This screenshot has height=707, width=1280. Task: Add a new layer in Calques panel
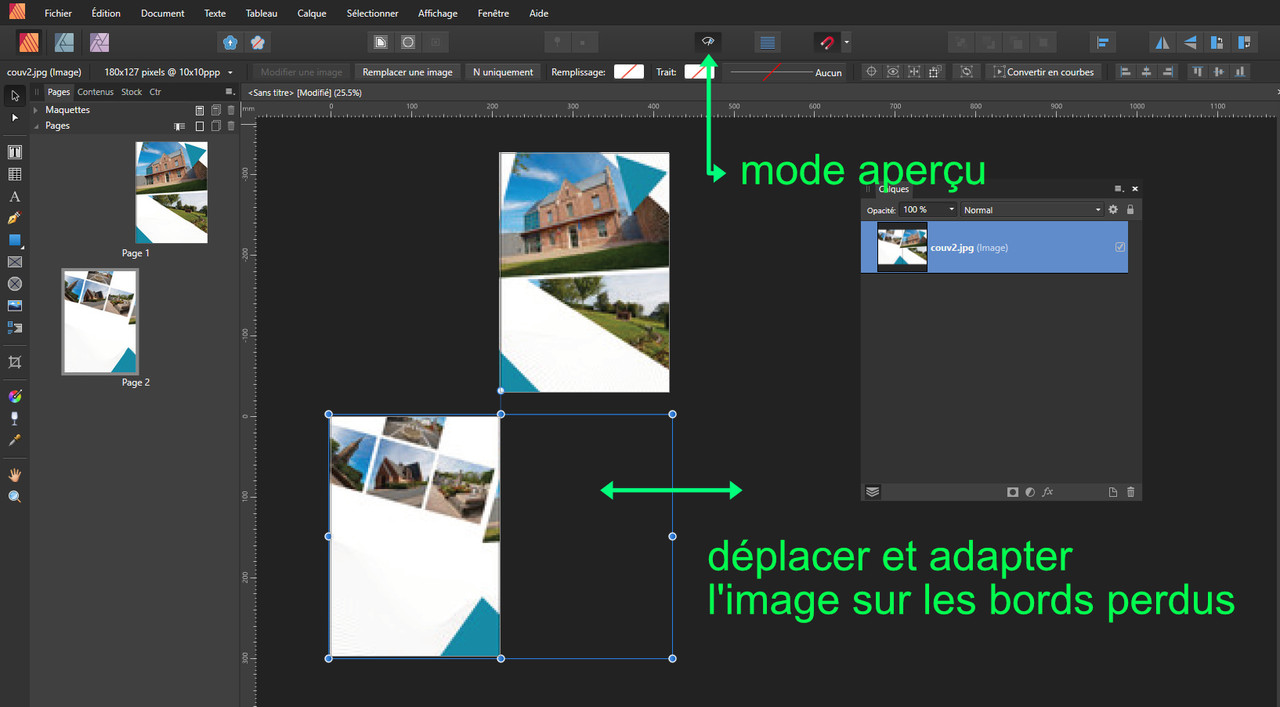[x=1113, y=492]
